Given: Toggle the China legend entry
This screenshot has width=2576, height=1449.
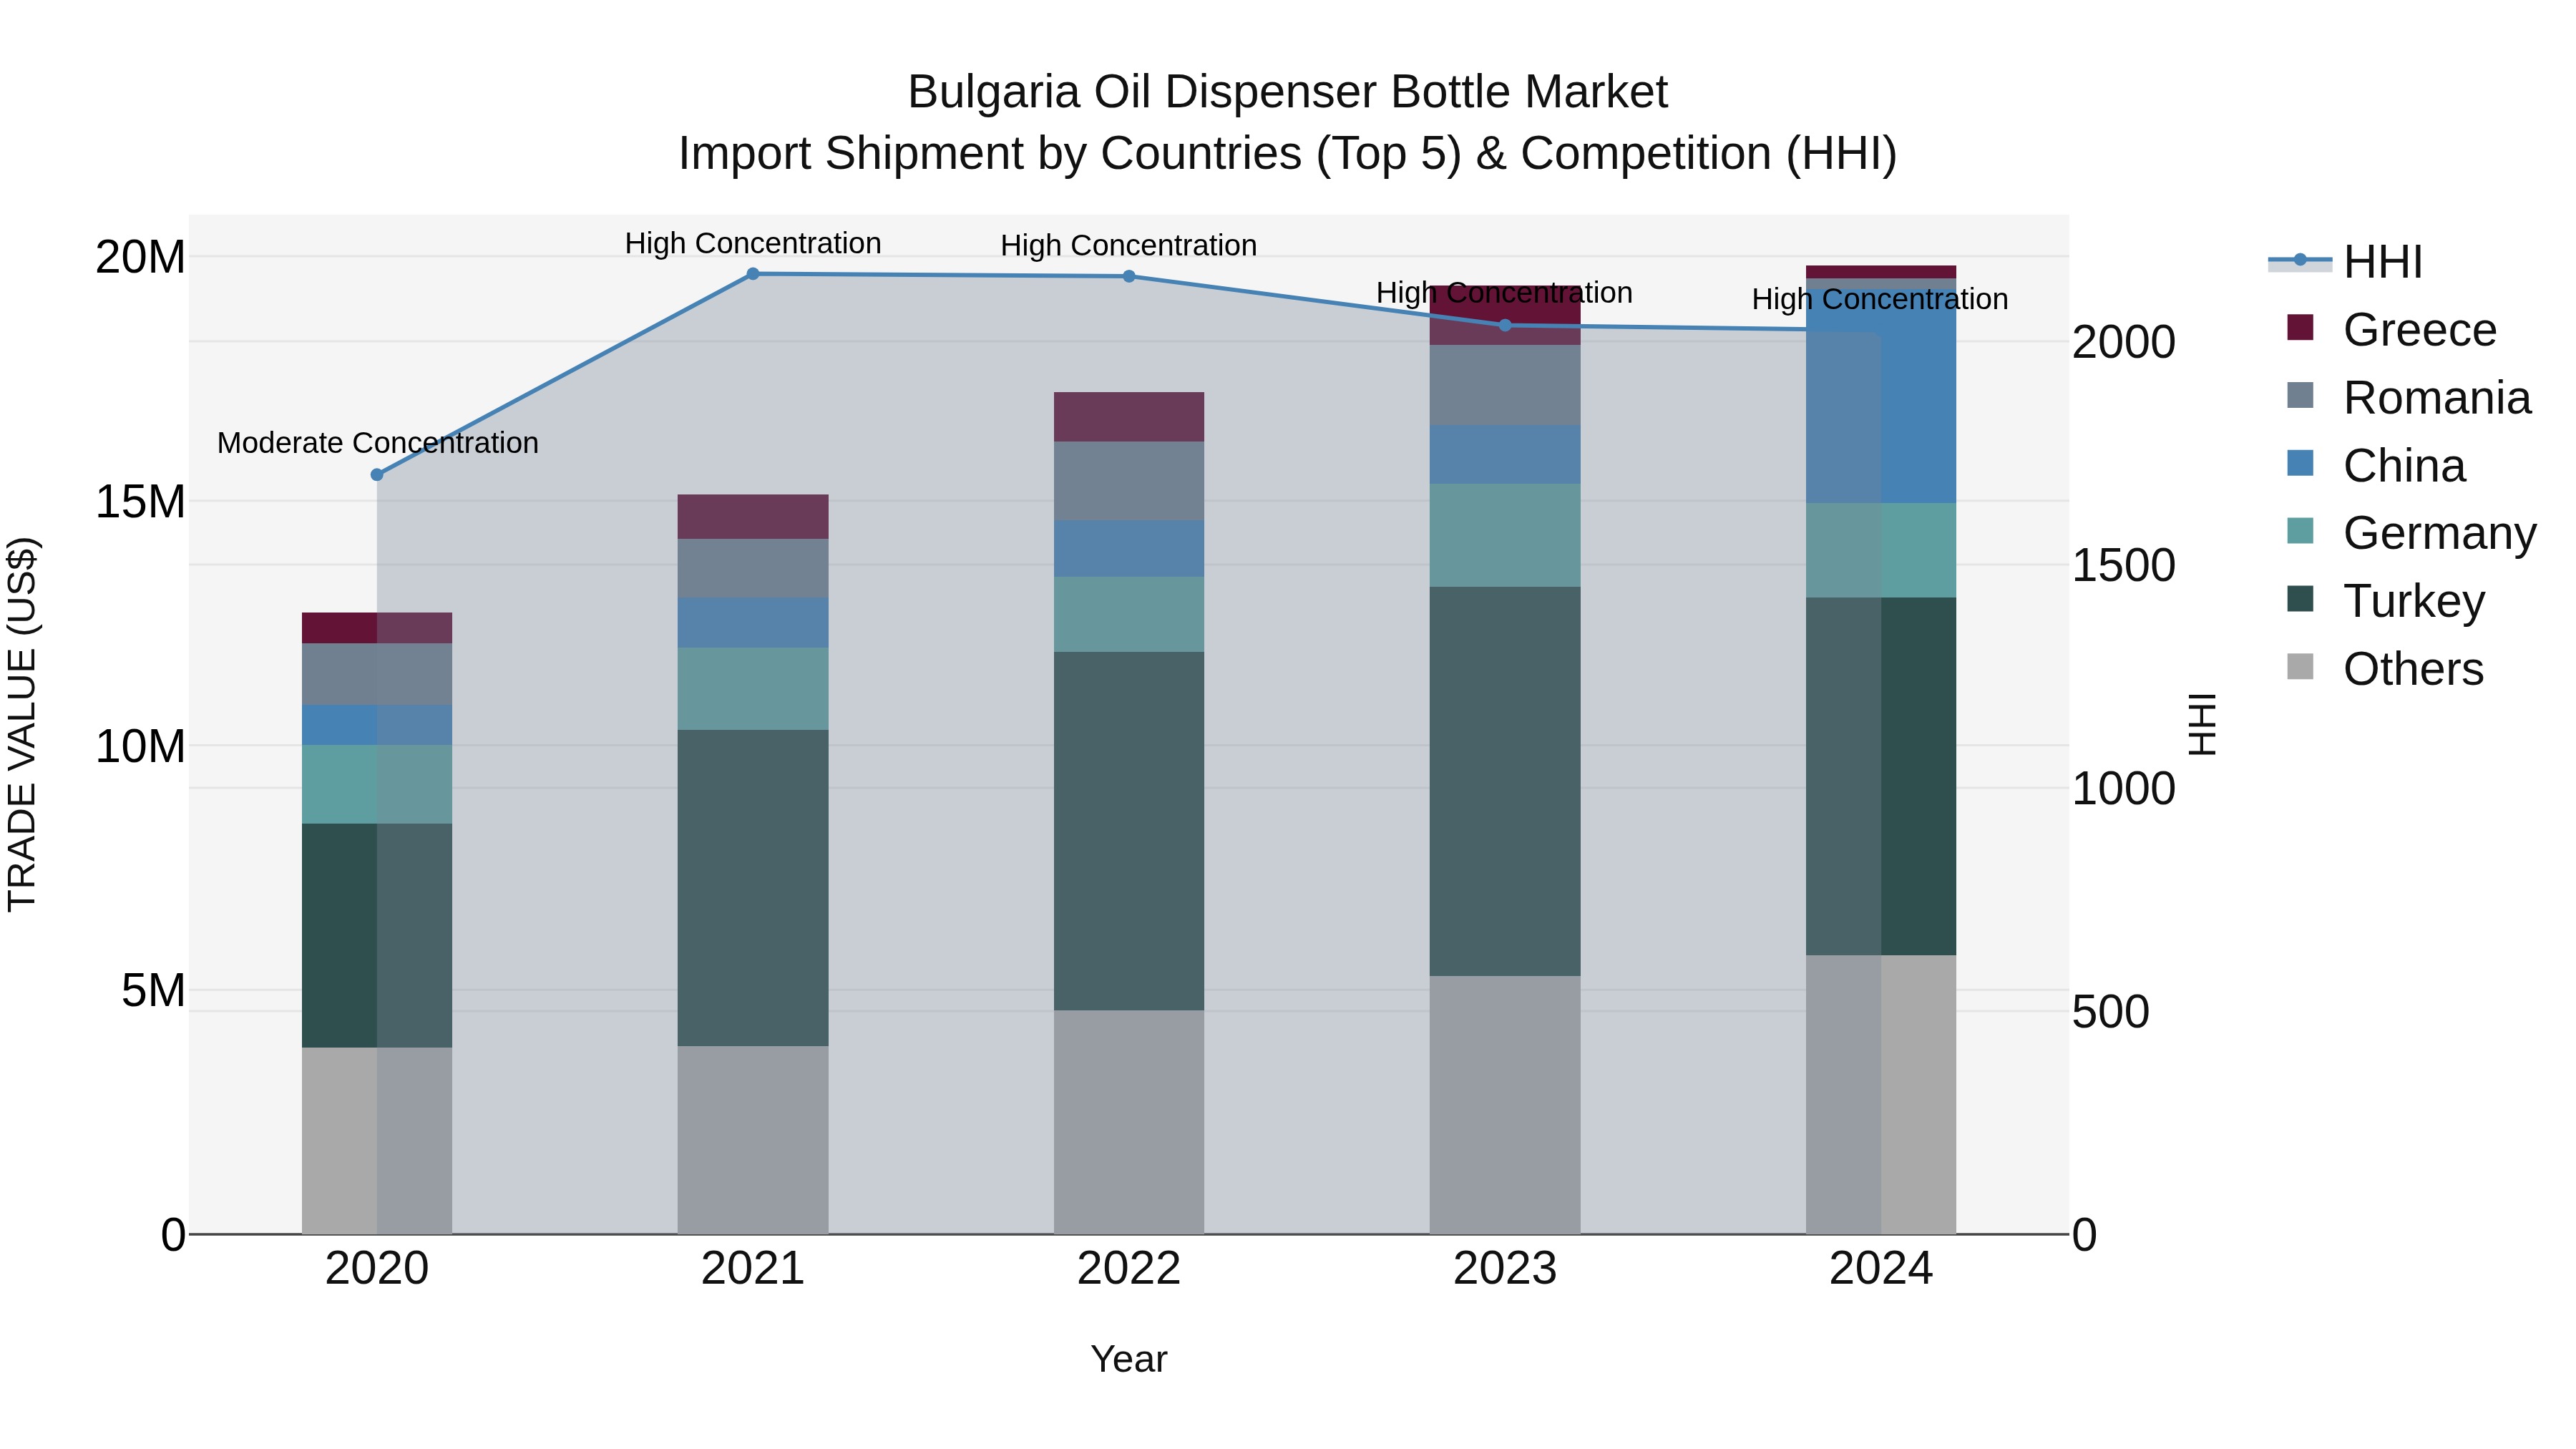Looking at the screenshot, I should [x=2376, y=466].
